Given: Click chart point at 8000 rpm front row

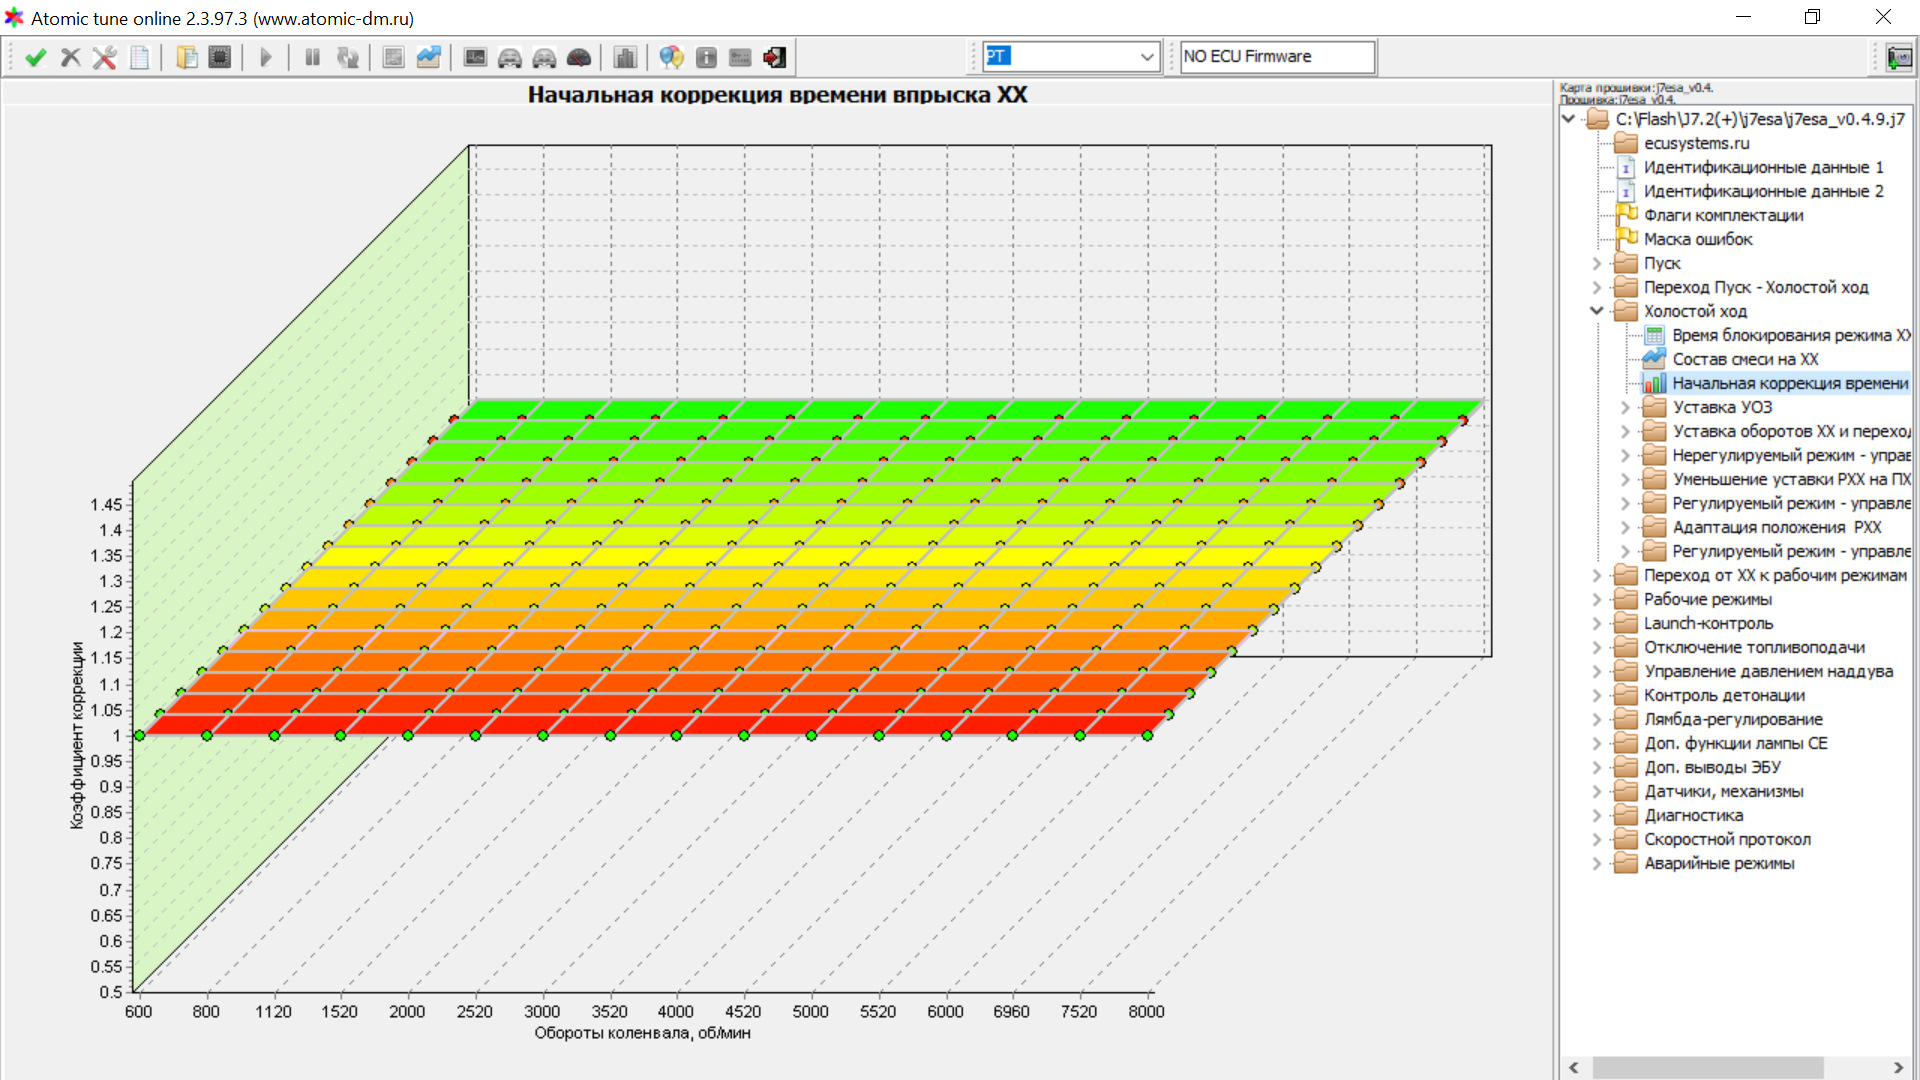Looking at the screenshot, I should tap(1147, 735).
